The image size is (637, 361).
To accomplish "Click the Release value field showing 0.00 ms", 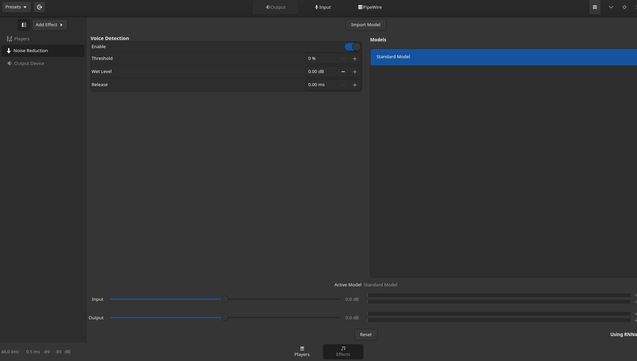I will click(x=321, y=84).
